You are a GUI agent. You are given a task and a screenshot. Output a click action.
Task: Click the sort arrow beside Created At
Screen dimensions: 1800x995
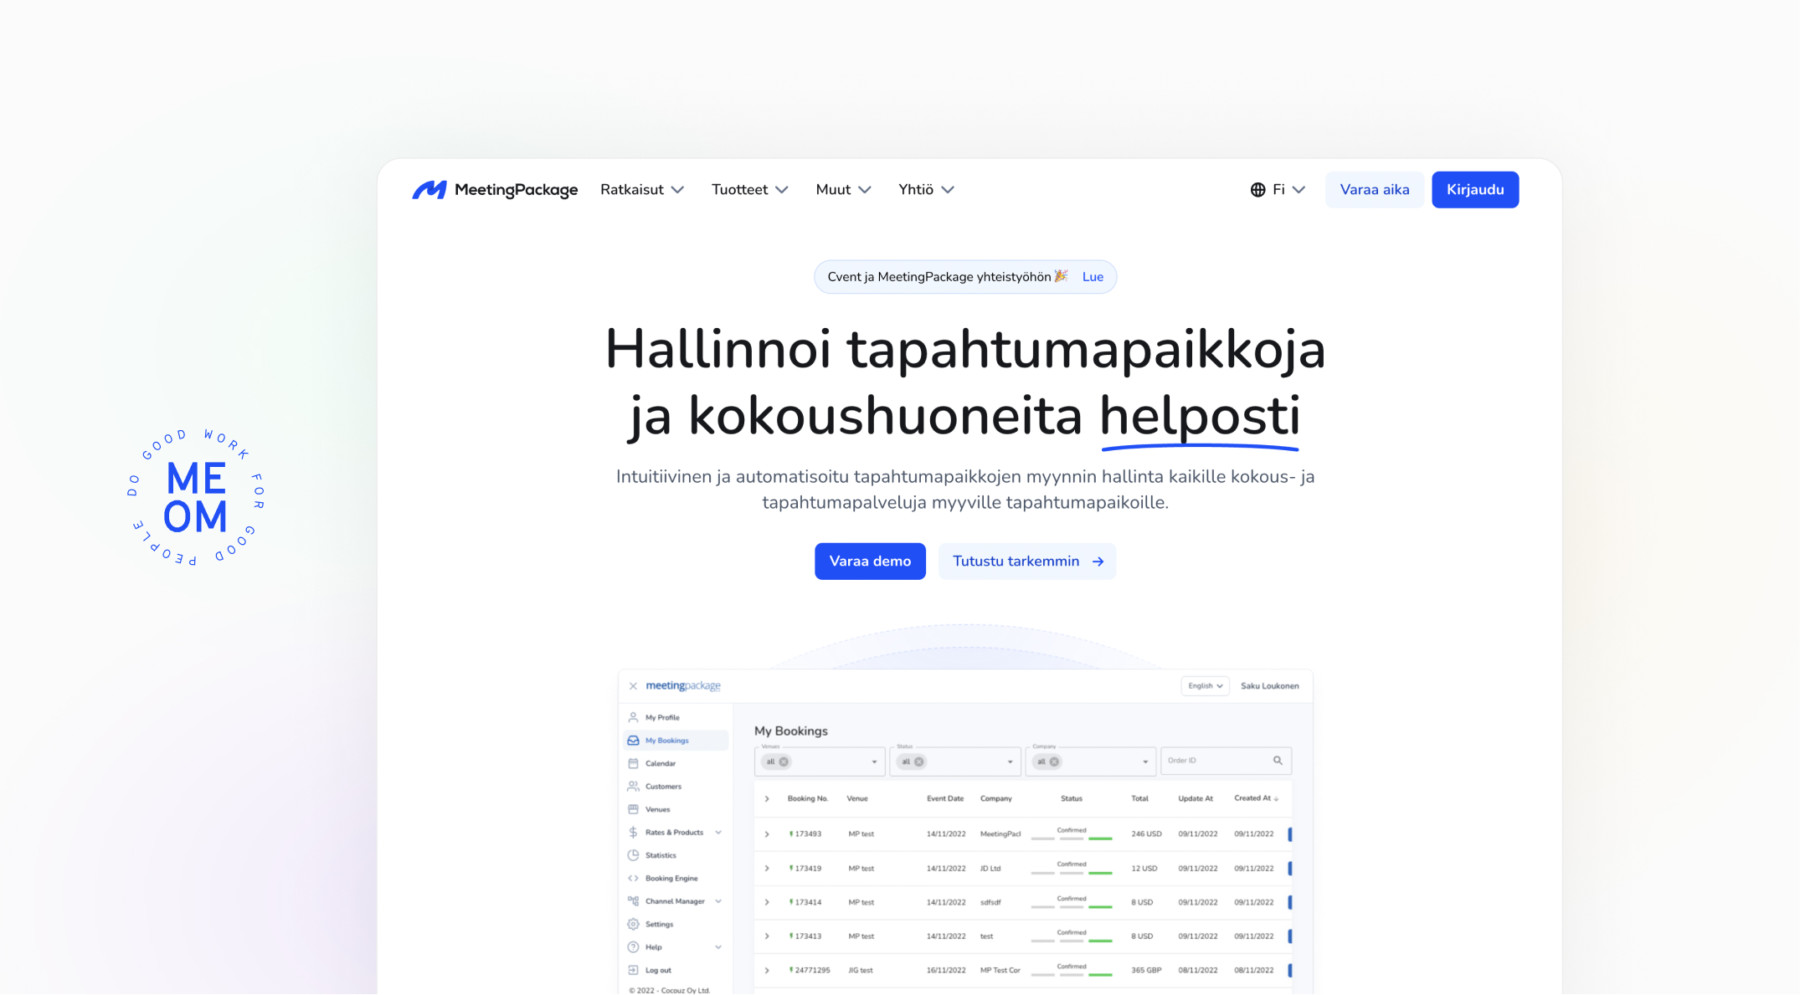(x=1276, y=799)
